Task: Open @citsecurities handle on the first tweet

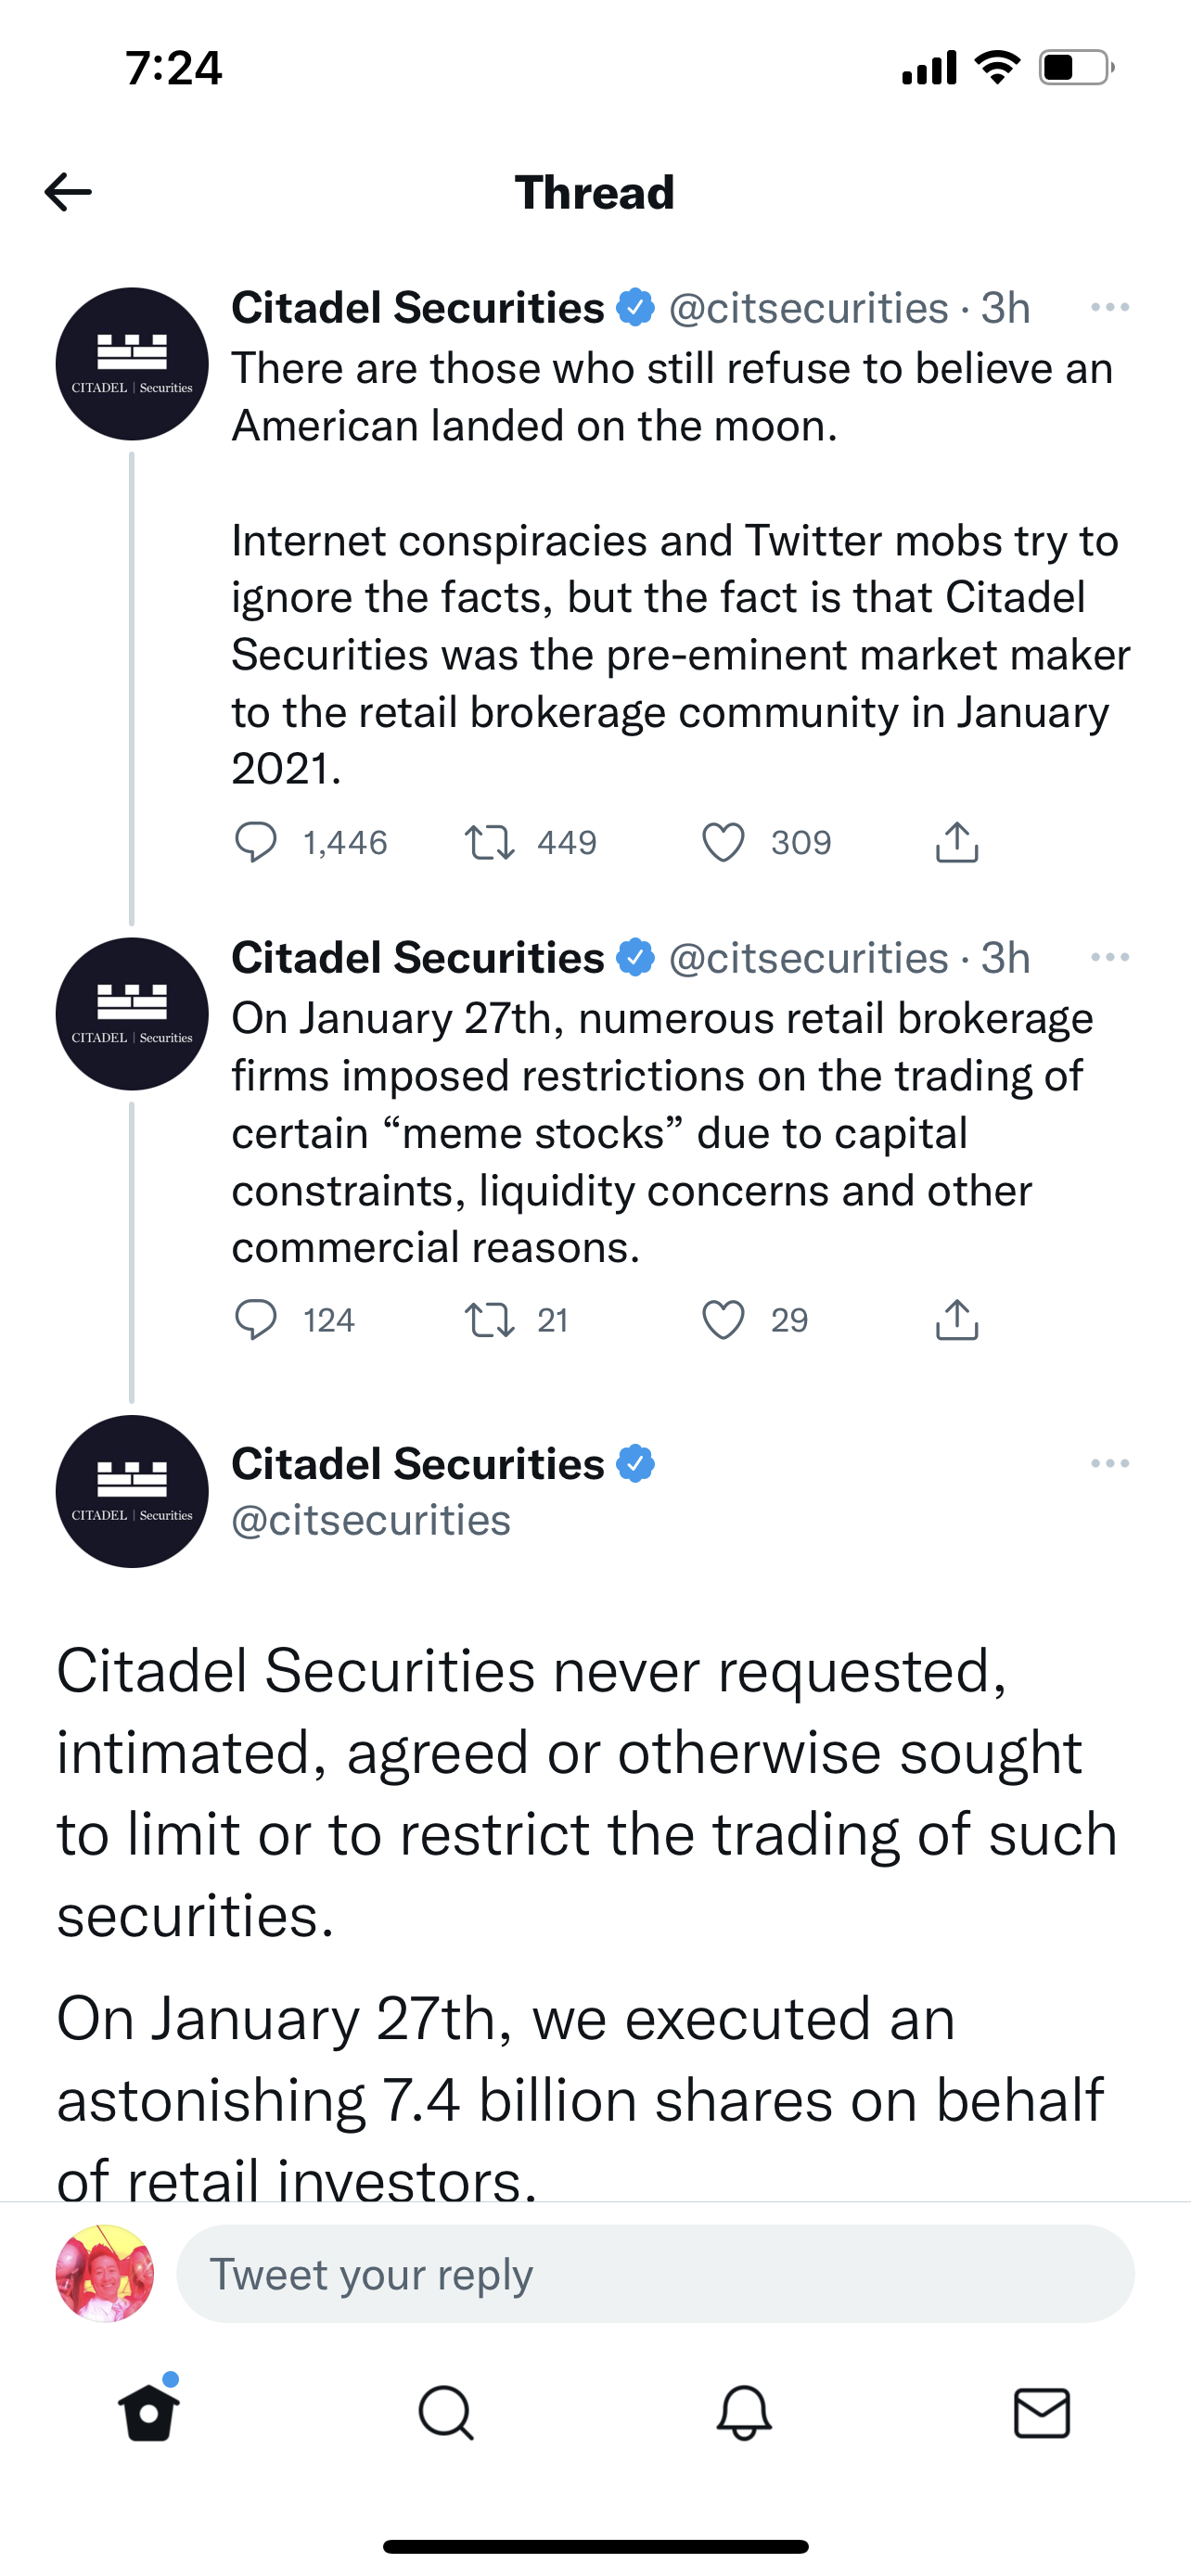Action: pyautogui.click(x=808, y=308)
